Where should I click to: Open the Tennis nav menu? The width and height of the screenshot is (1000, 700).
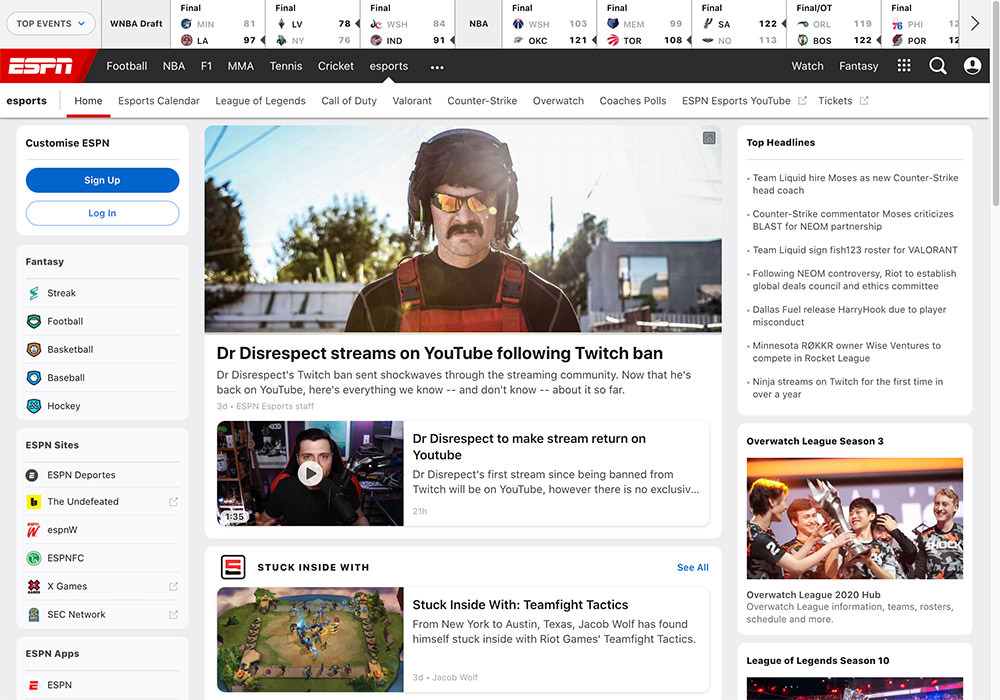[286, 66]
